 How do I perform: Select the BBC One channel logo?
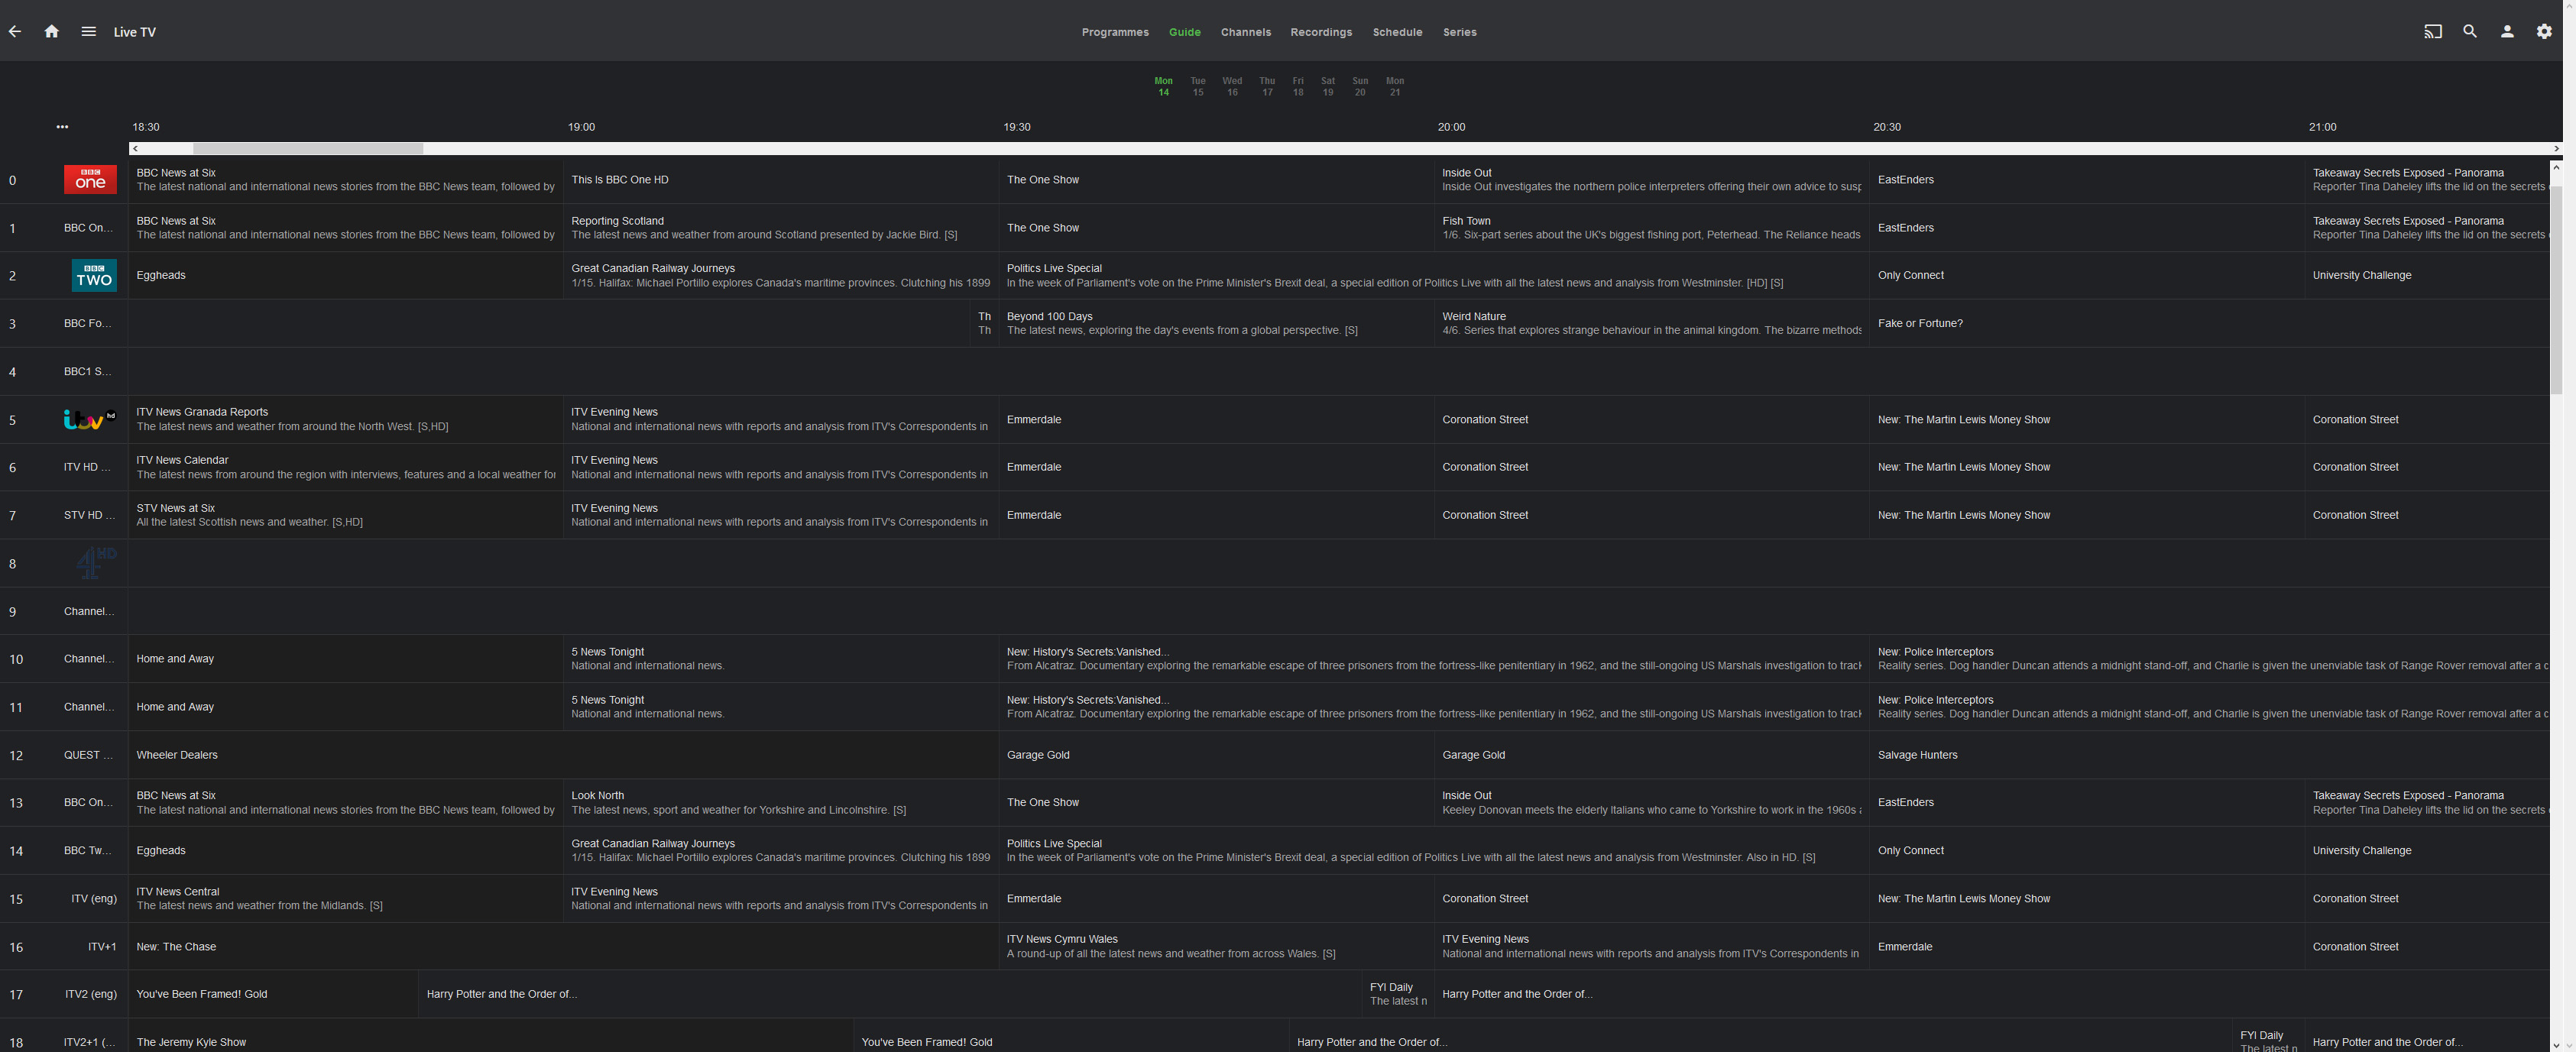click(x=90, y=180)
